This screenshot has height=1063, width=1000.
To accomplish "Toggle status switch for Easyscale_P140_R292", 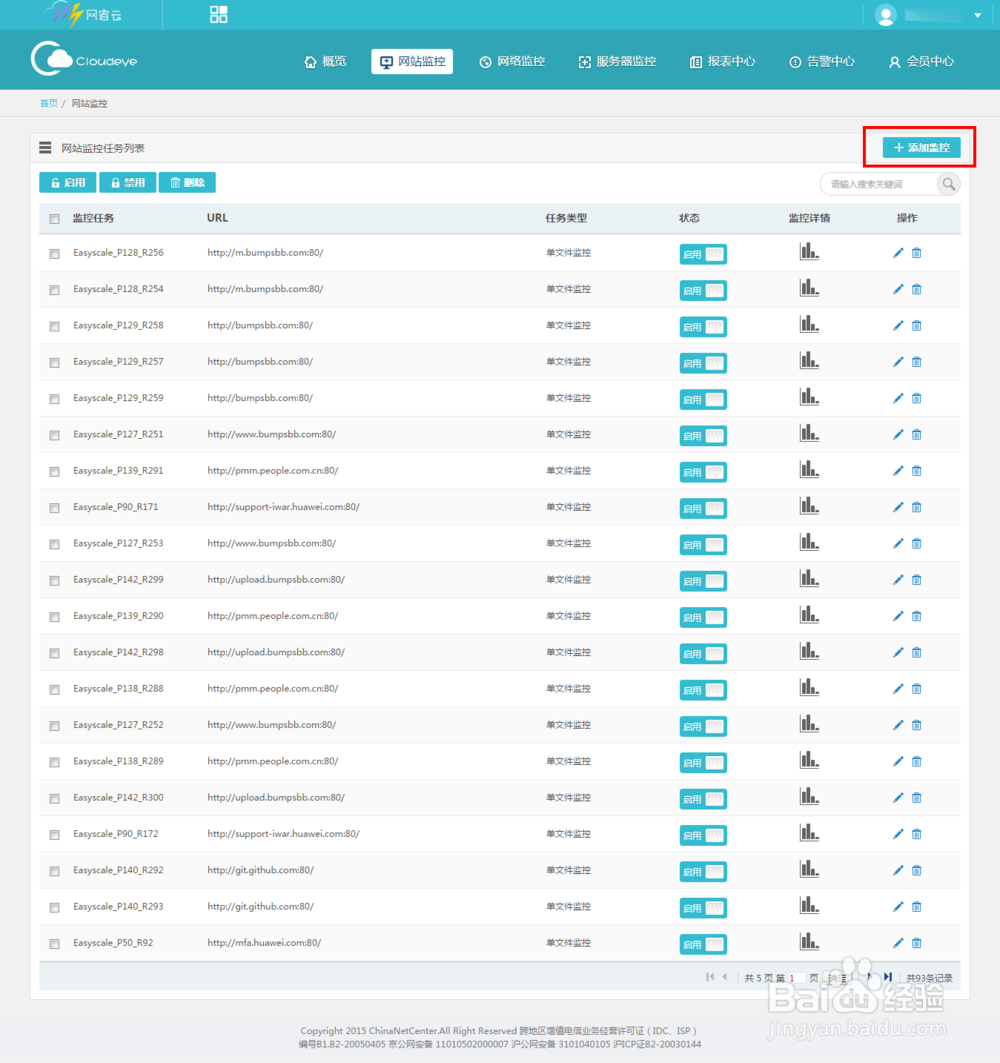I will click(x=703, y=871).
